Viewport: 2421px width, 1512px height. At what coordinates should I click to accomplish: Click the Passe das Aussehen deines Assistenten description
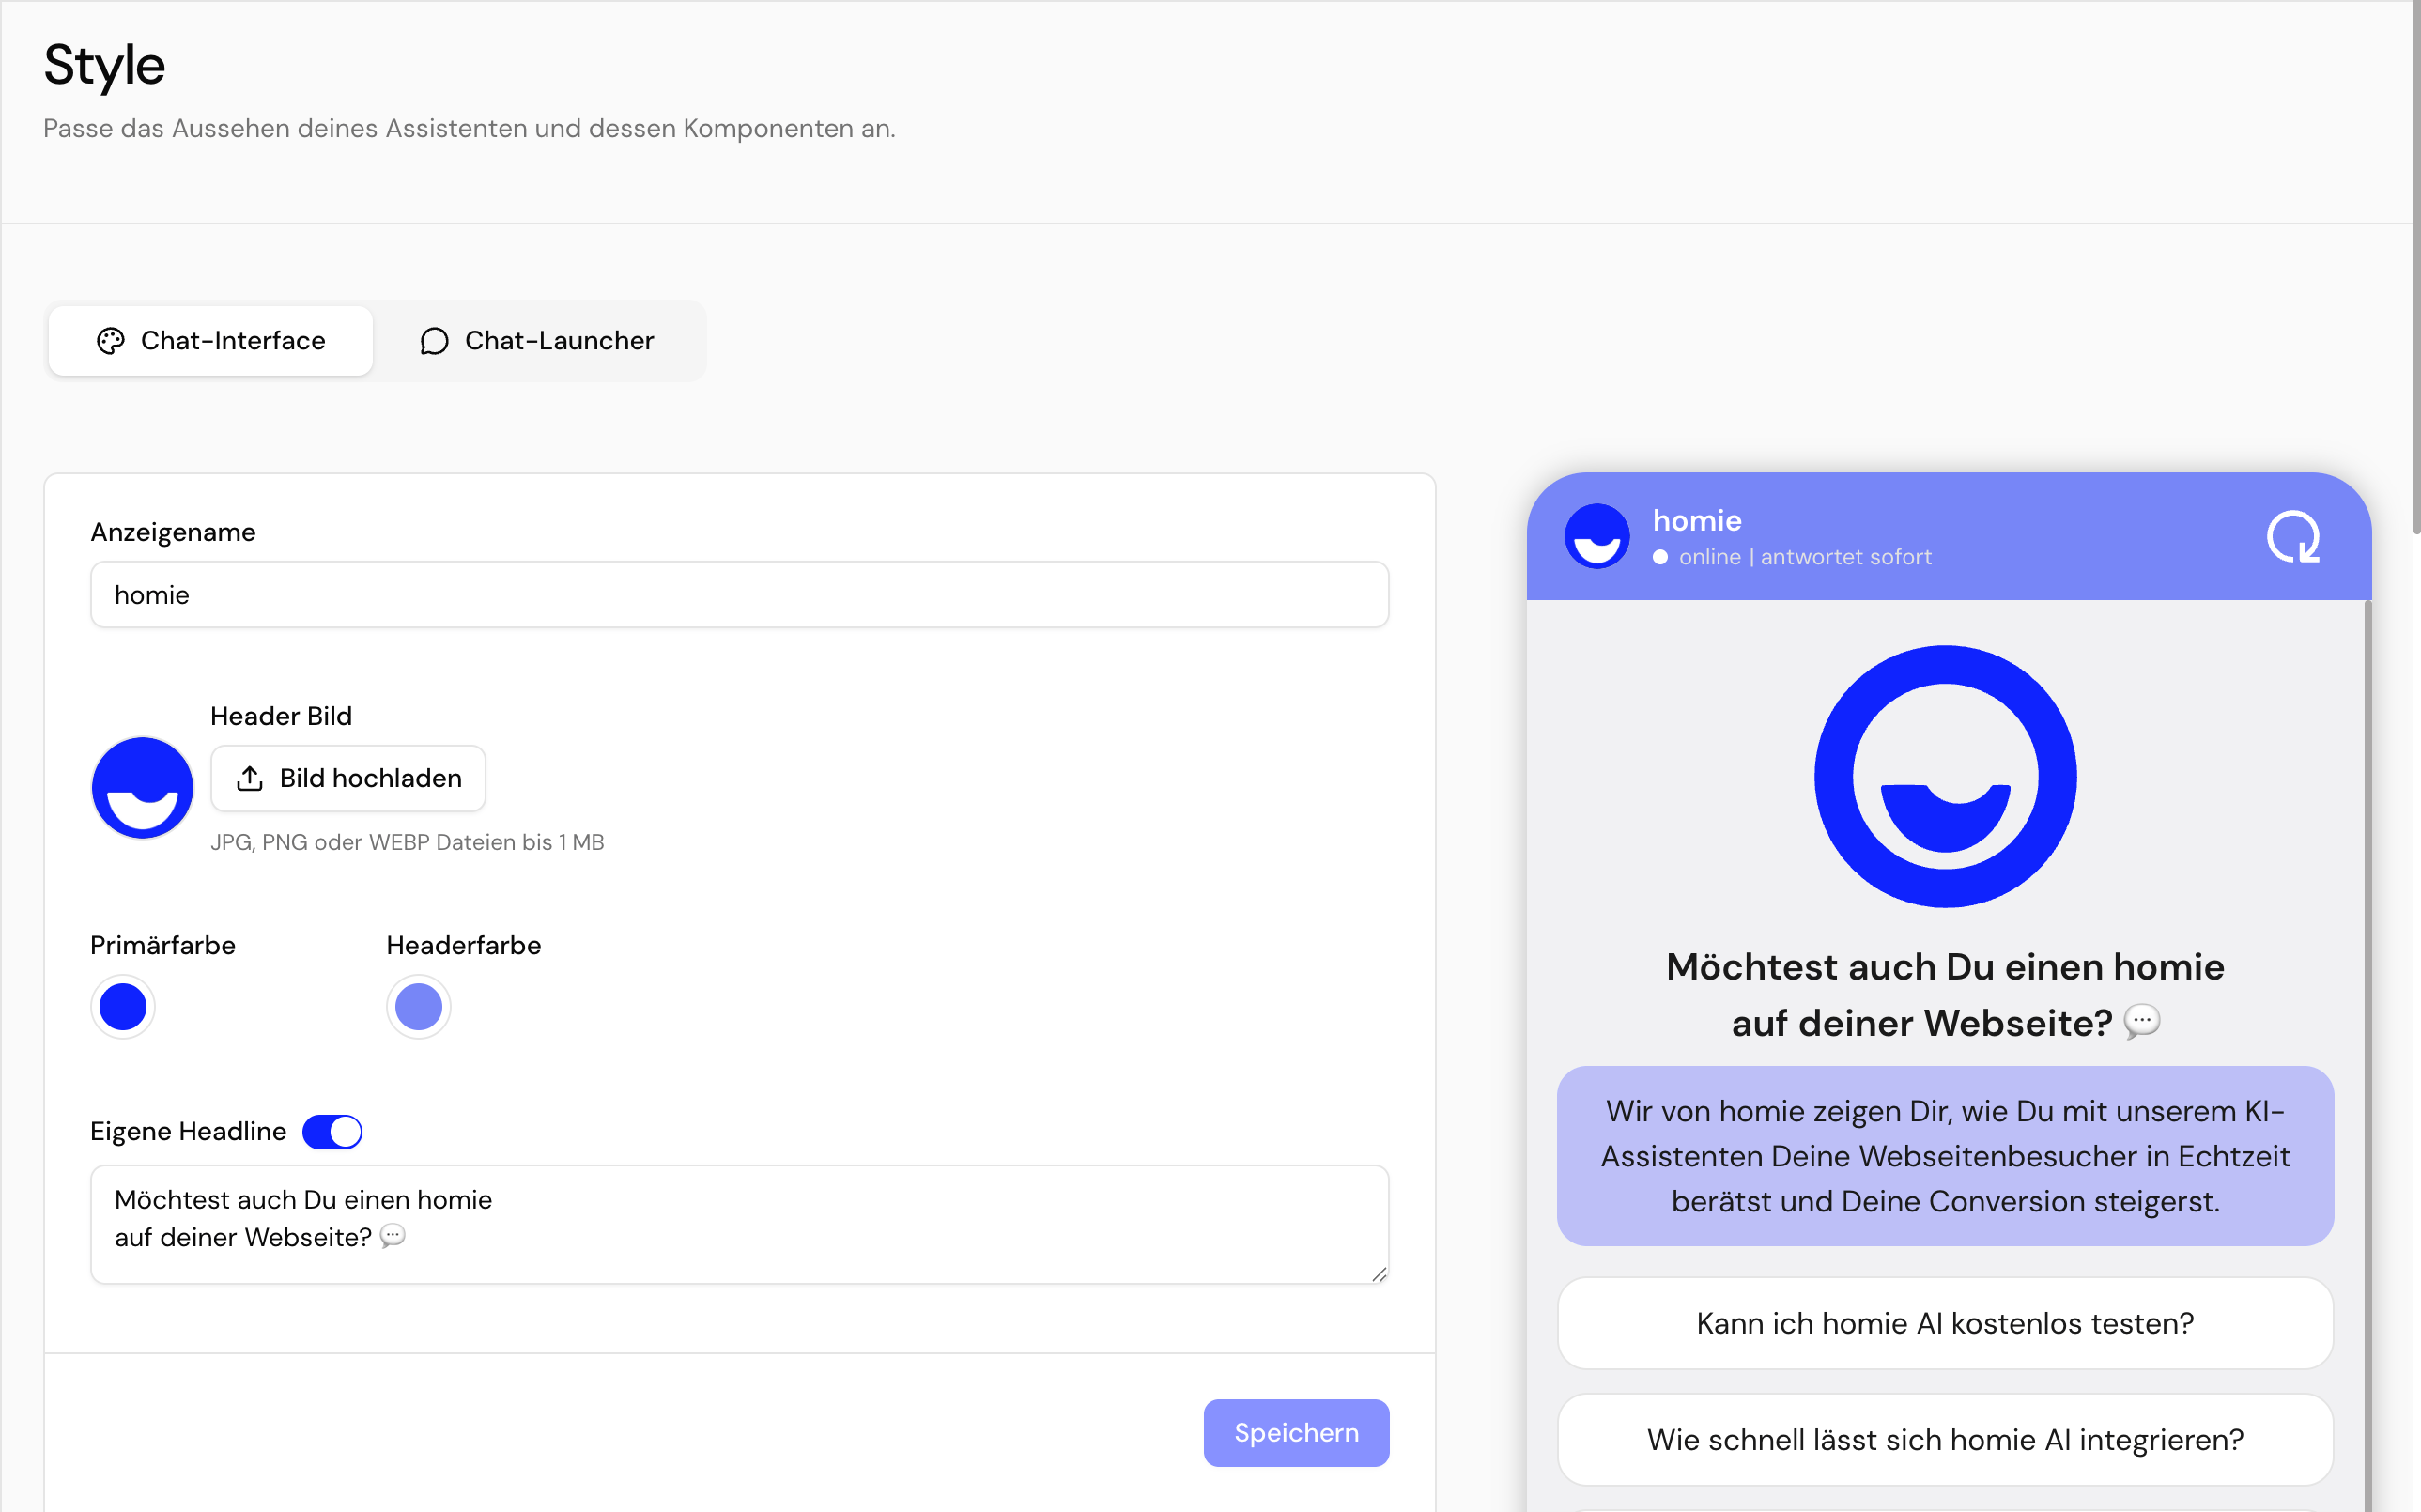469,129
